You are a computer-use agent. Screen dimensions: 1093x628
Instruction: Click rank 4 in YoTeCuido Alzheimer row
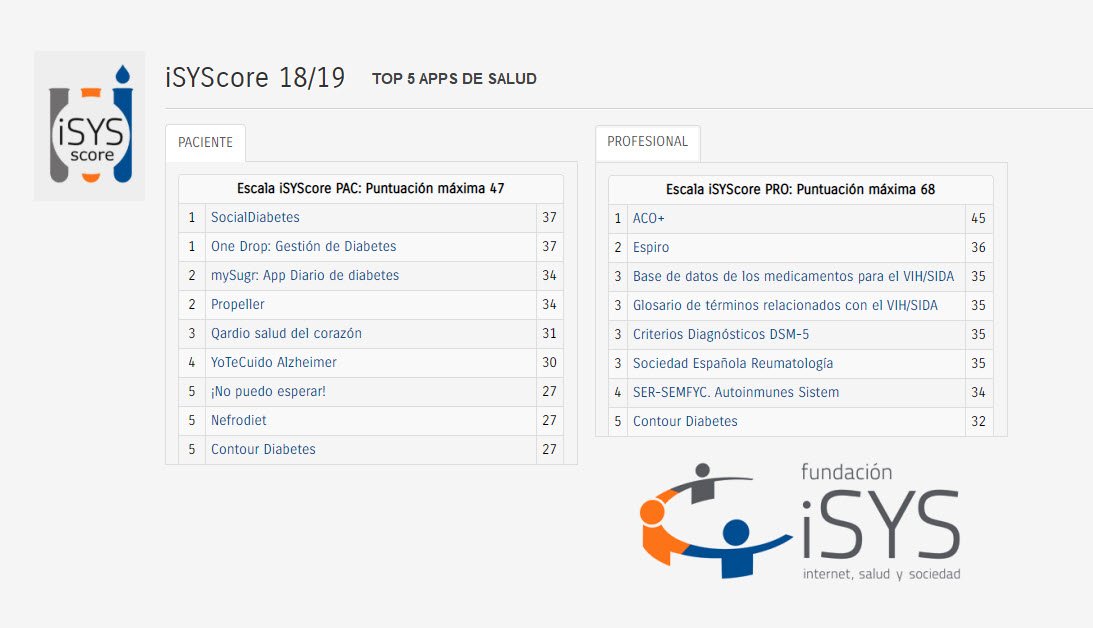click(x=192, y=362)
